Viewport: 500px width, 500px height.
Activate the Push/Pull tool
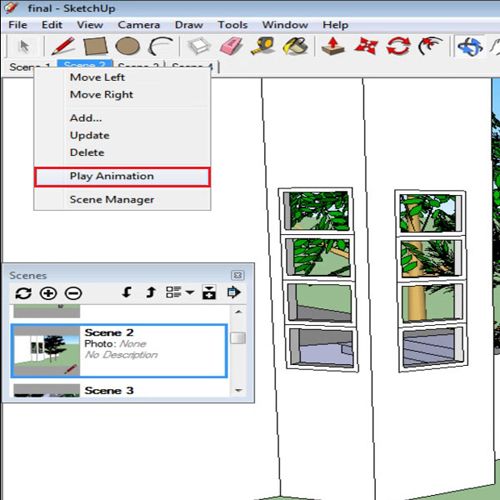click(333, 46)
